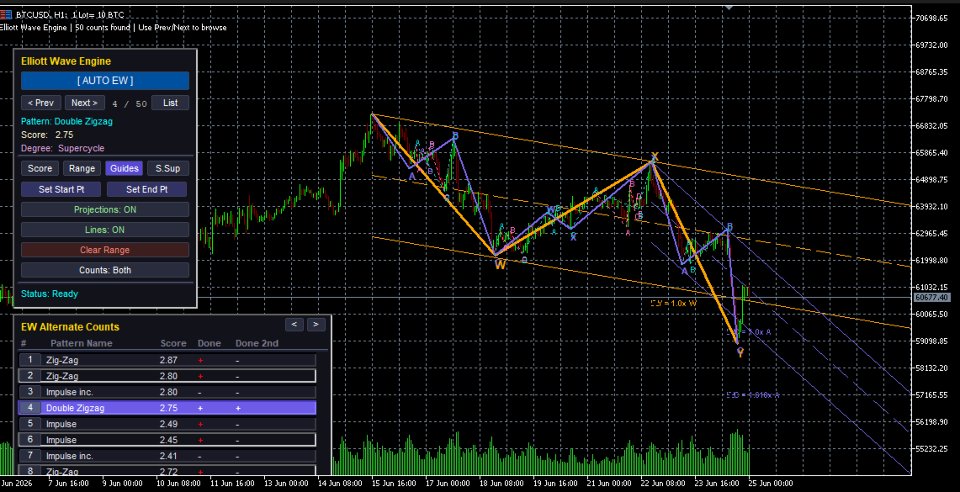This screenshot has width=960, height=492.
Task: Click the 15 Jun 16:00 time axis label
Action: (394, 483)
